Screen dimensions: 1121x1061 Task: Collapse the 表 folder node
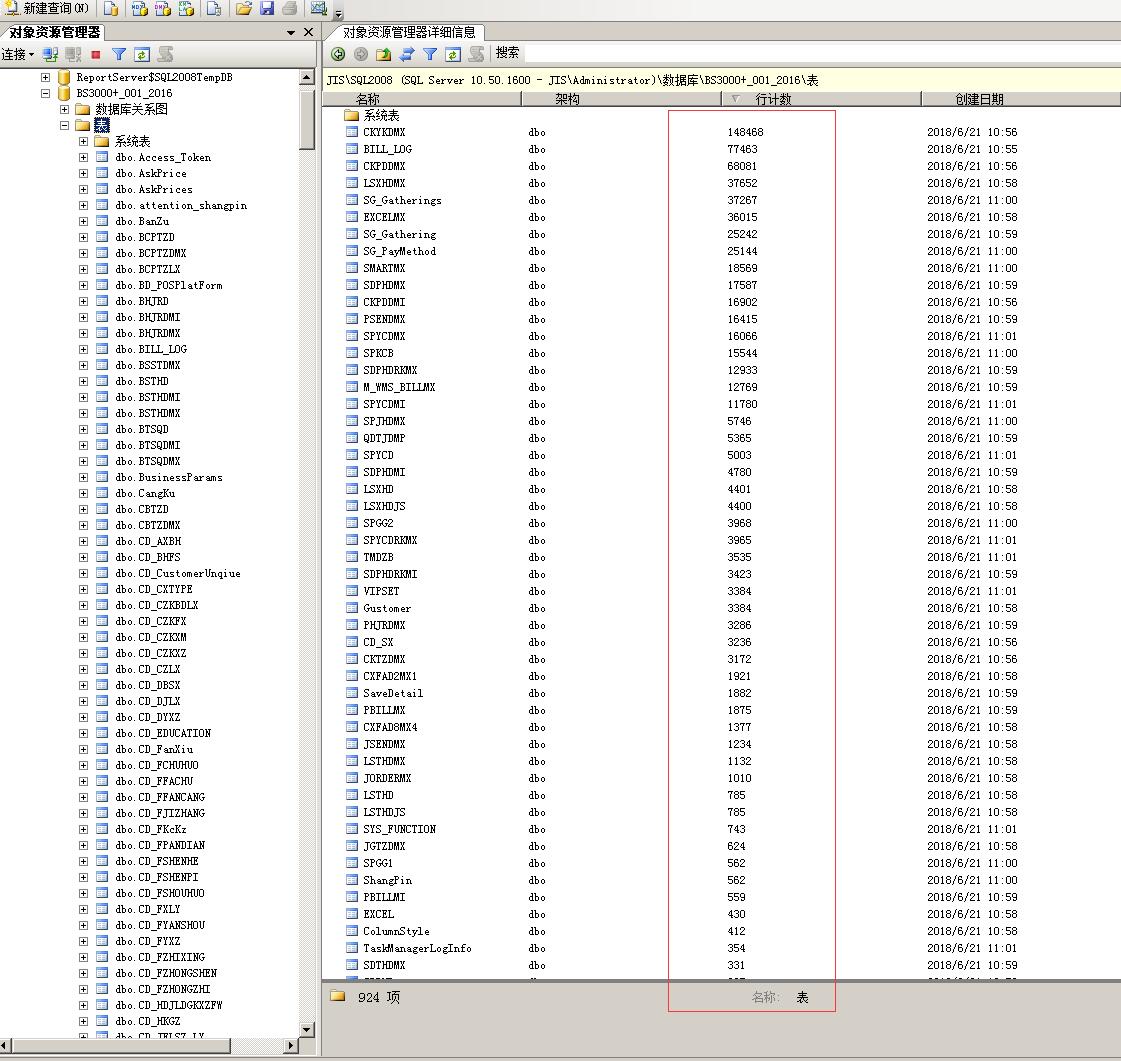[64, 125]
